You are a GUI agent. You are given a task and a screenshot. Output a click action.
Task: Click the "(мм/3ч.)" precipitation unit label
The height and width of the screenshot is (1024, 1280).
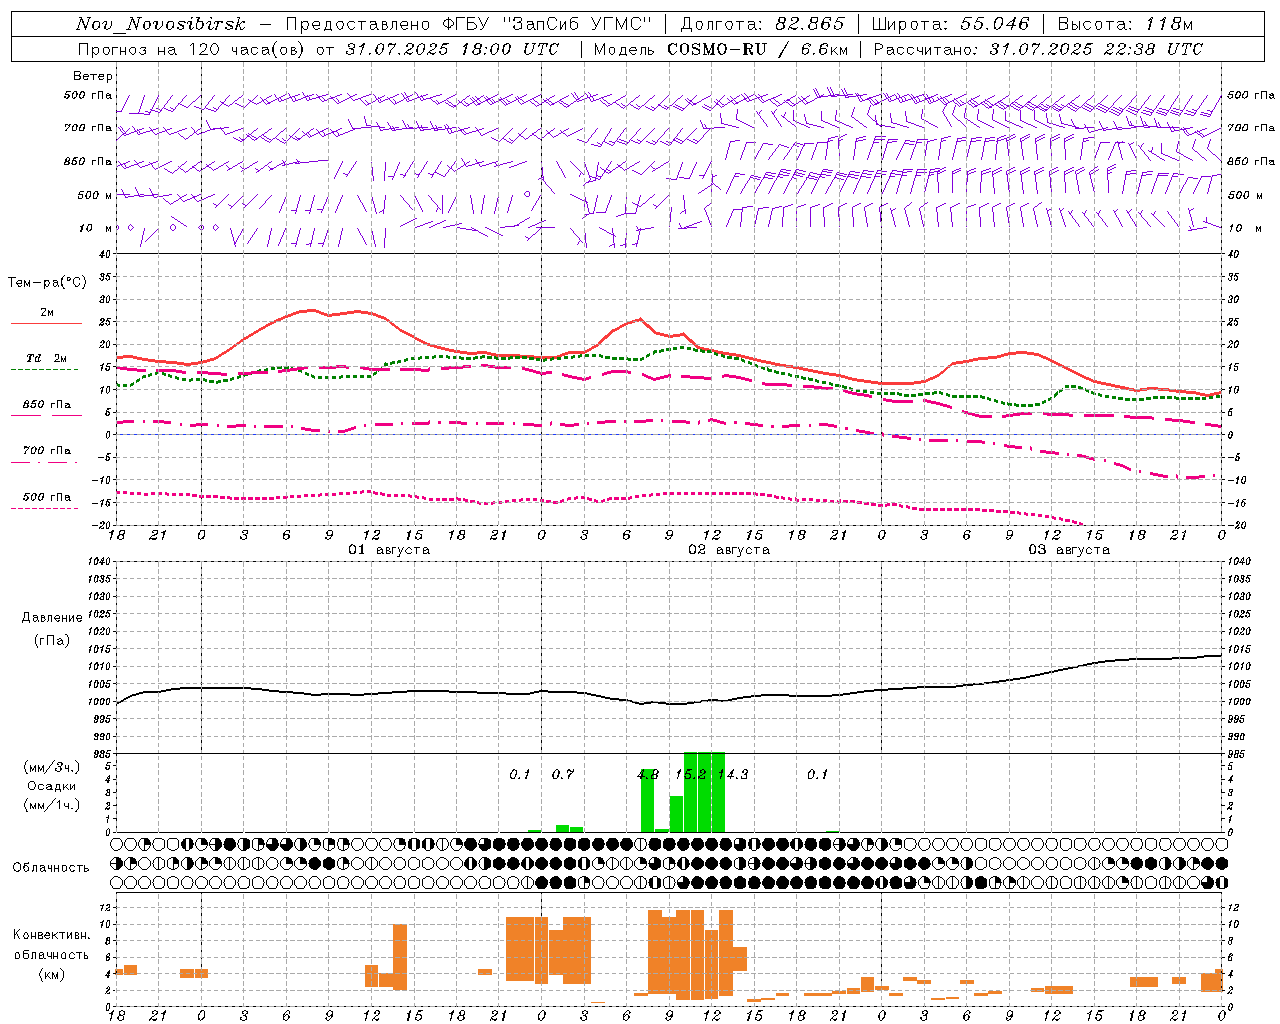click(52, 767)
